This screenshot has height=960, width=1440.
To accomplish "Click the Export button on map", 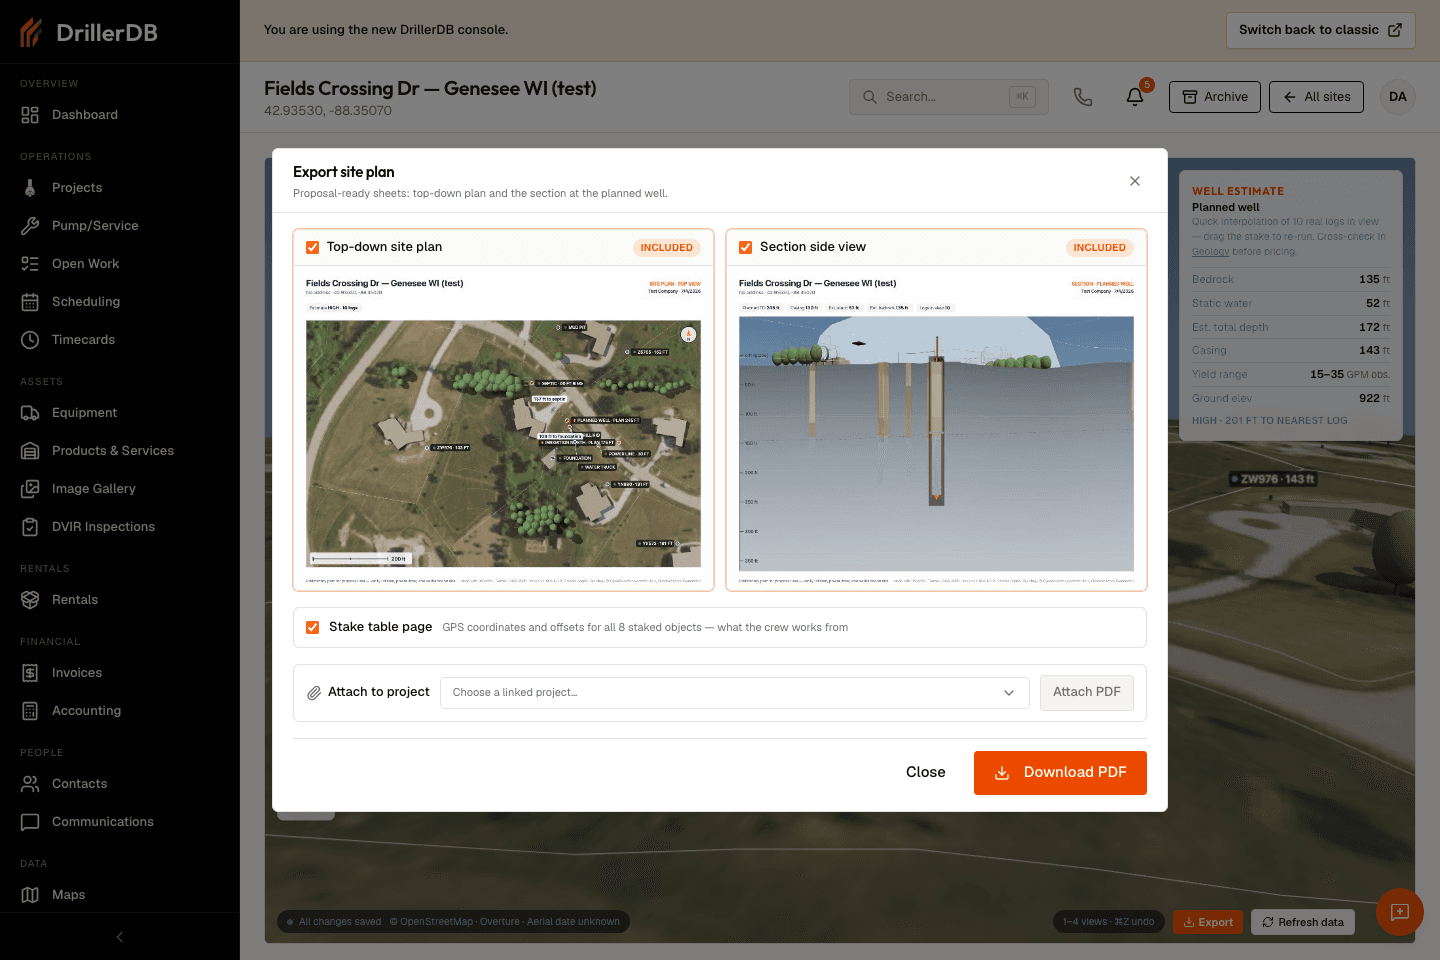I will click(x=1208, y=922).
